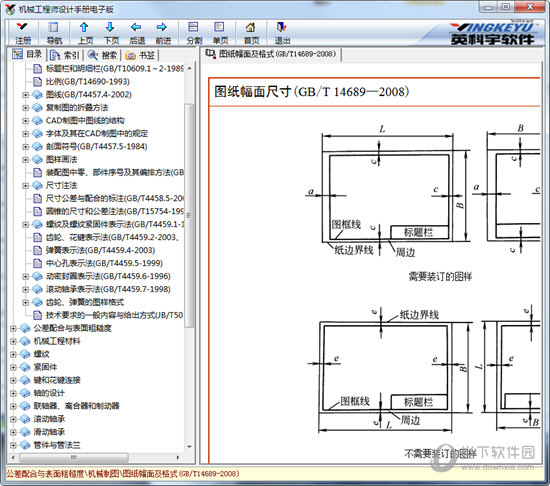Open 弹簧表示法(GB/T4459.4-2003) entry
550x486 pixels.
click(100, 250)
